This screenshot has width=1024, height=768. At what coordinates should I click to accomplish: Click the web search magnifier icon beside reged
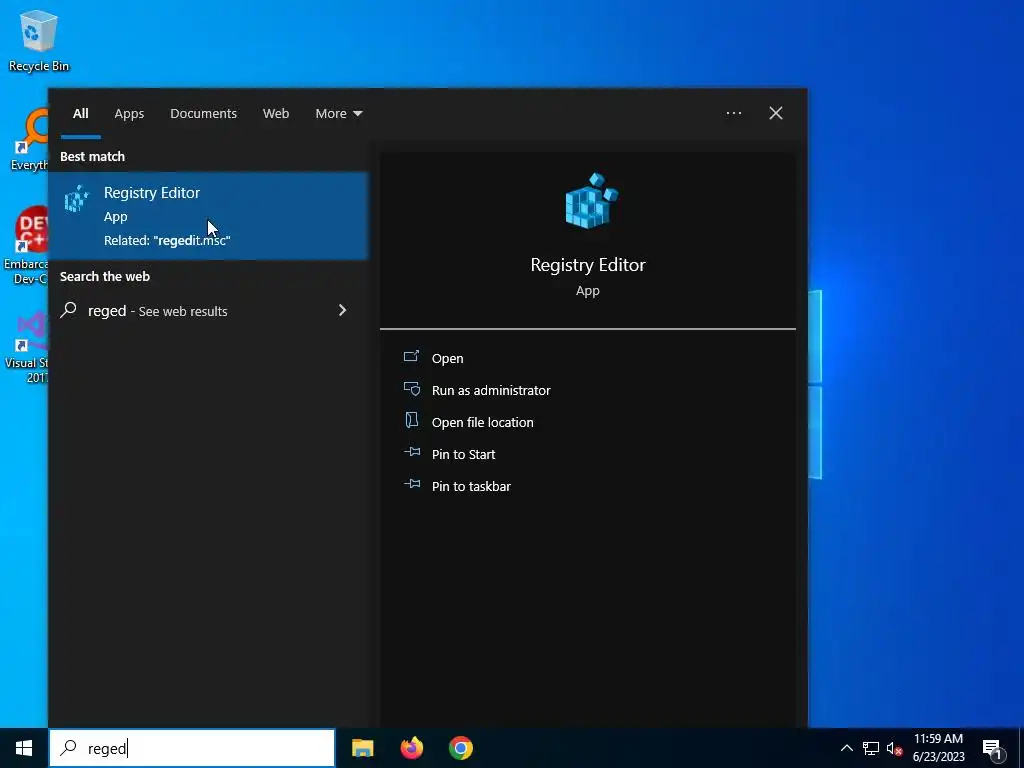tap(68, 310)
